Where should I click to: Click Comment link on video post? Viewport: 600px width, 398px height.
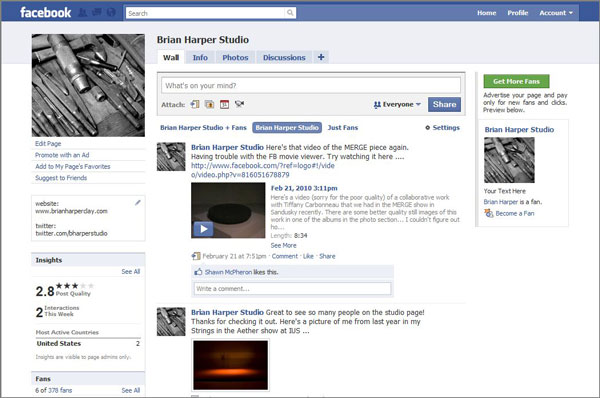(x=285, y=256)
